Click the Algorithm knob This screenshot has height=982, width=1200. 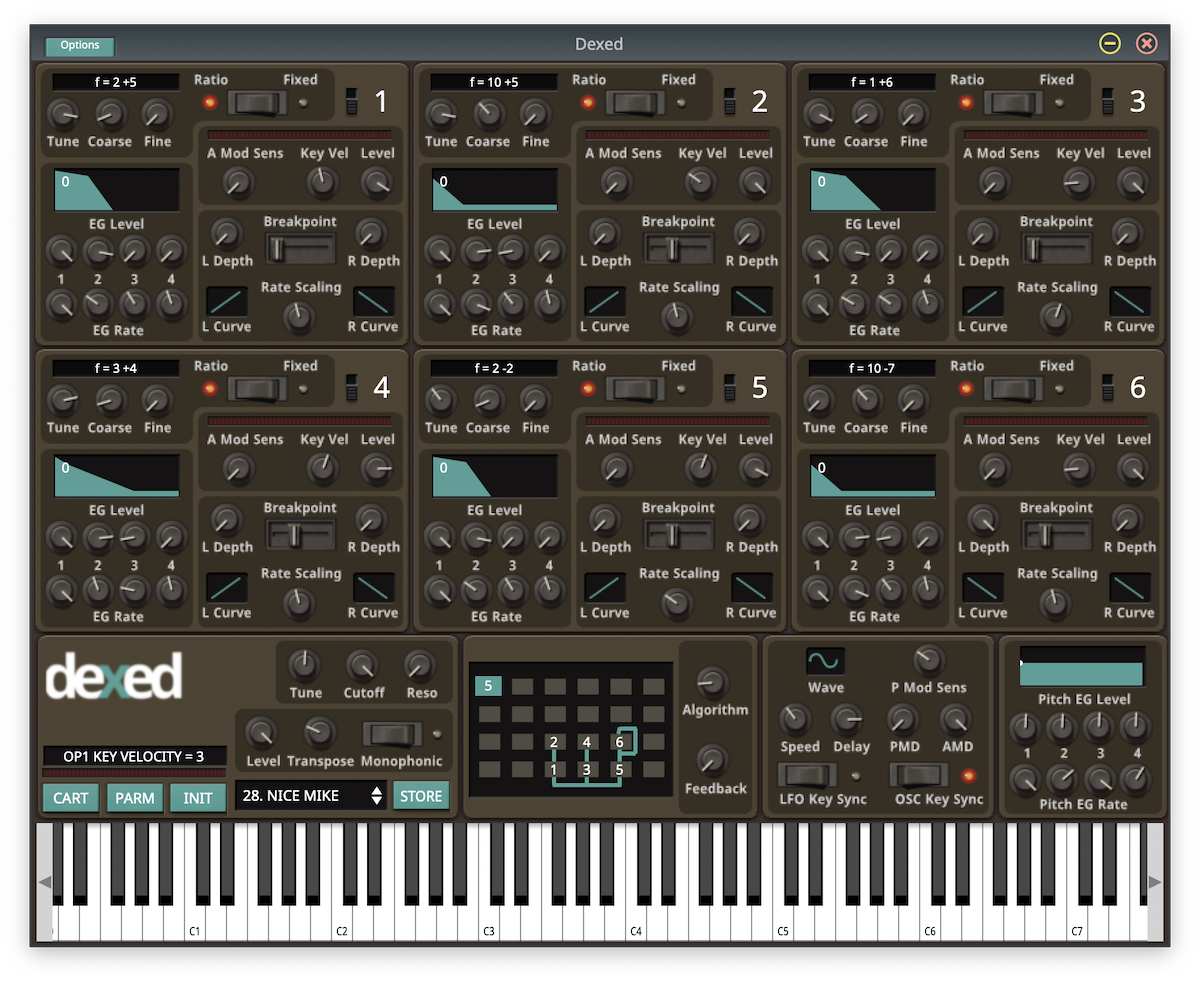(712, 682)
